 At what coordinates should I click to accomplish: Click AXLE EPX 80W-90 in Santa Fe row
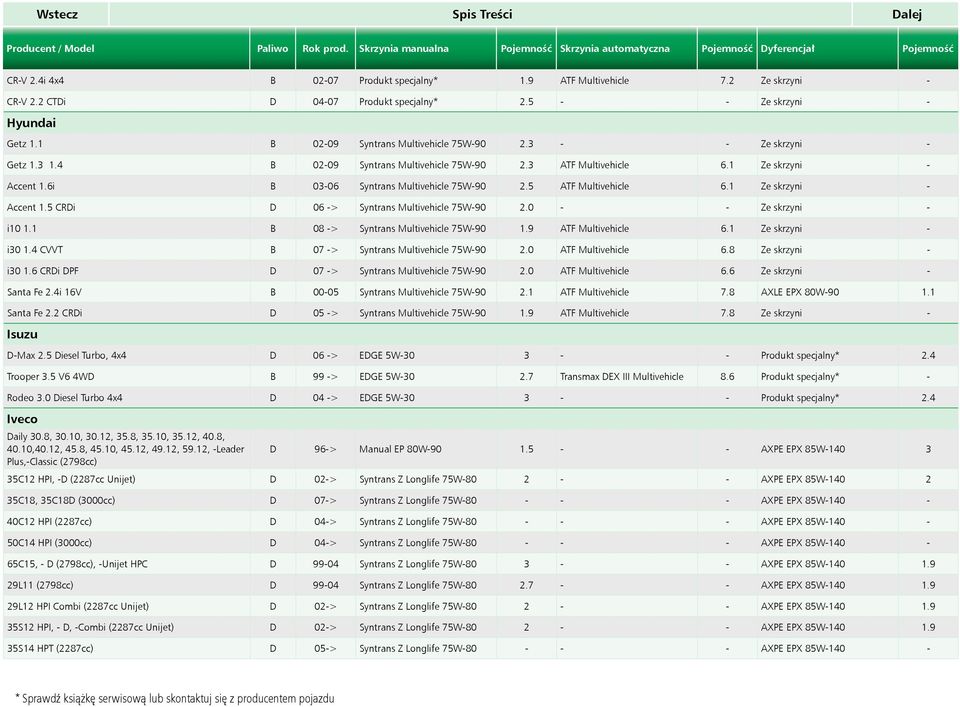800,292
